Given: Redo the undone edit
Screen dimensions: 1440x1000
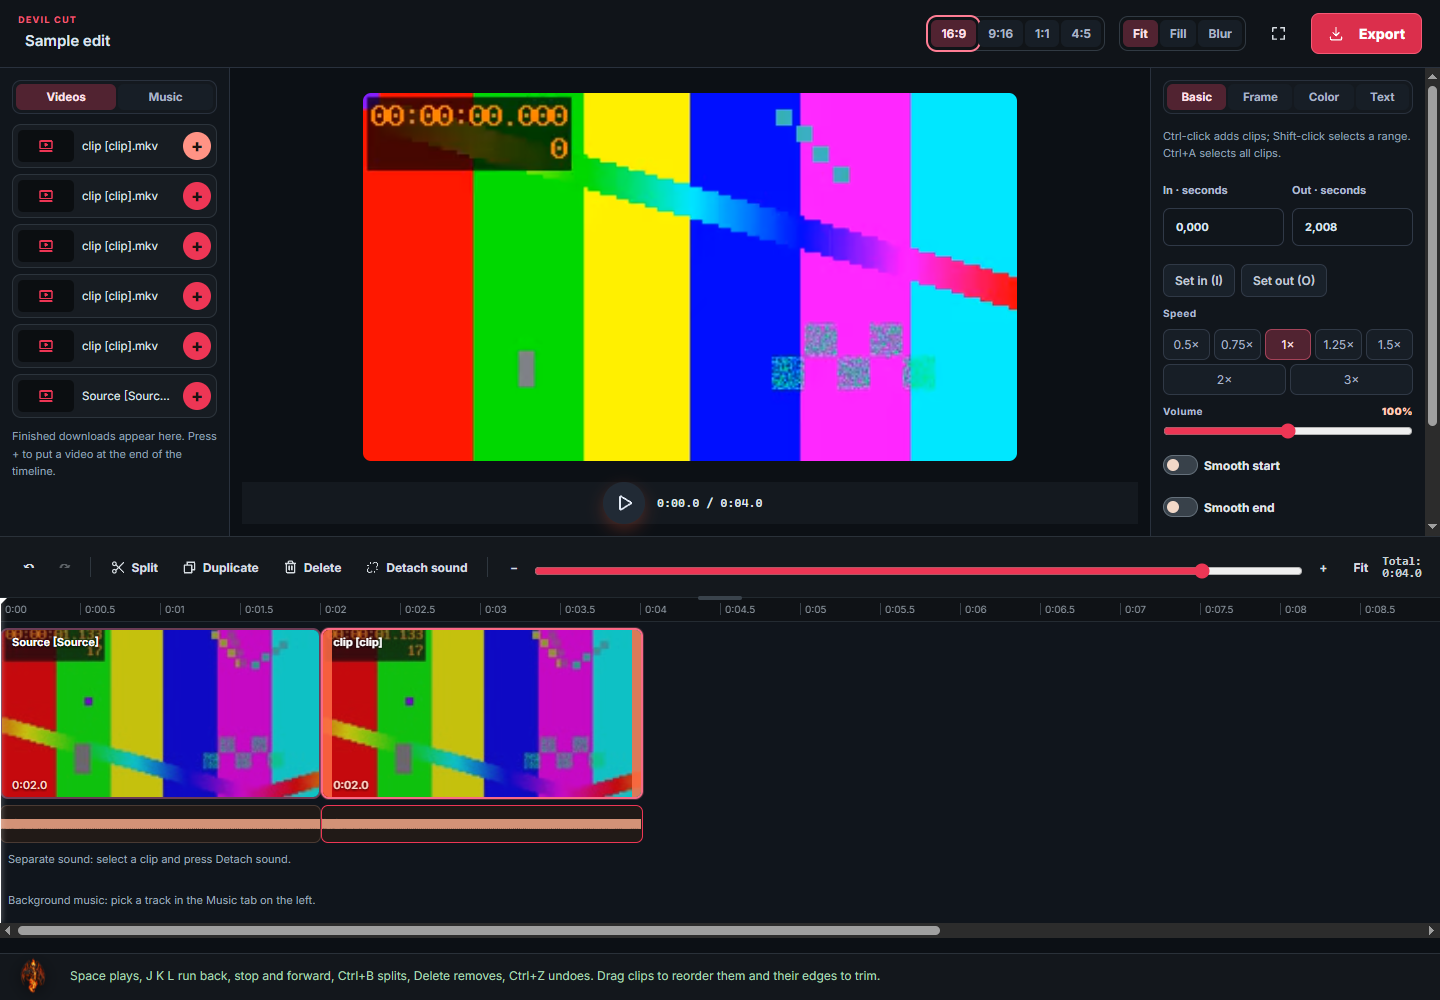Looking at the screenshot, I should [x=65, y=567].
